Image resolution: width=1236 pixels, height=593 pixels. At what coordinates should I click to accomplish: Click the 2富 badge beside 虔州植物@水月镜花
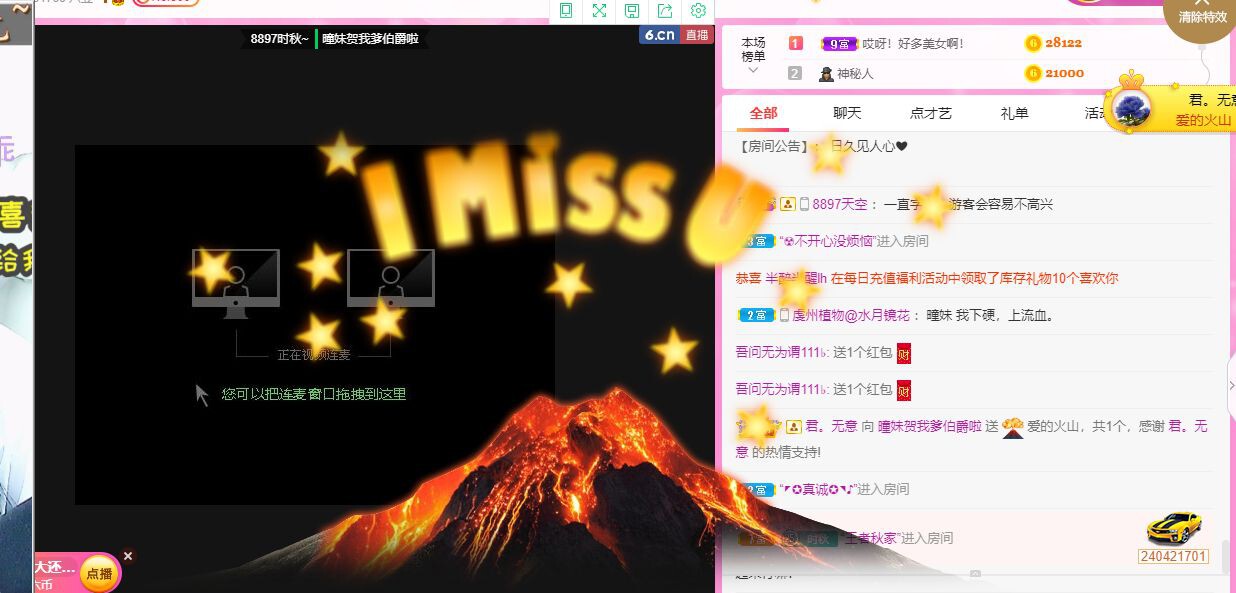(x=756, y=315)
